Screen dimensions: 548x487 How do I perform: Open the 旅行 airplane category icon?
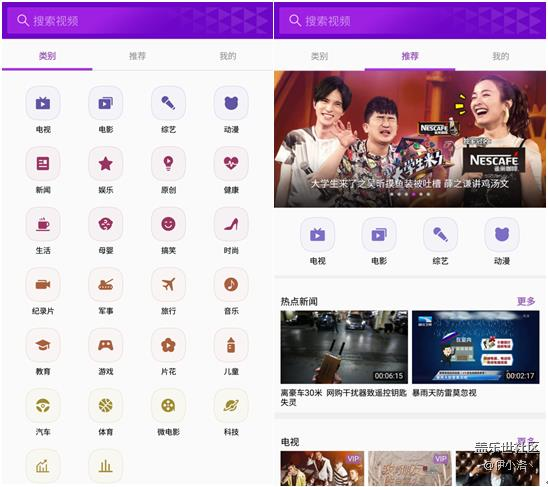[168, 285]
